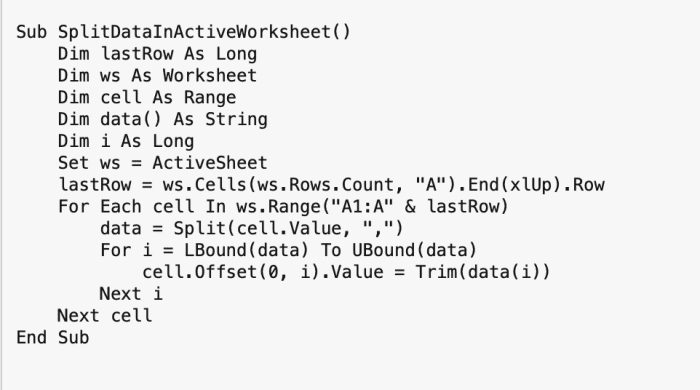Image resolution: width=700 pixels, height=390 pixels.
Task: Click the Dim i As Long line
Action: [126, 141]
